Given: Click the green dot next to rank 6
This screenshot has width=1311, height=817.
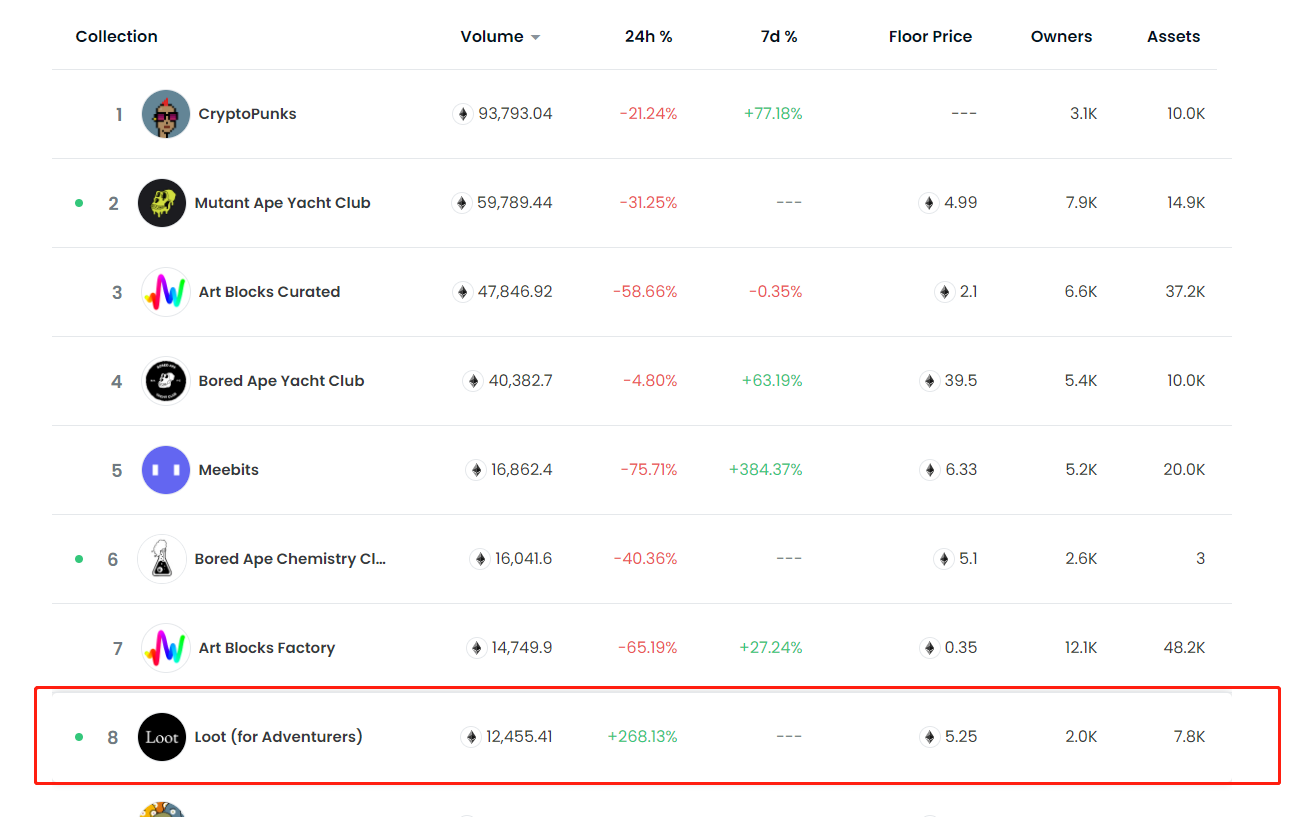Looking at the screenshot, I should pyautogui.click(x=79, y=559).
